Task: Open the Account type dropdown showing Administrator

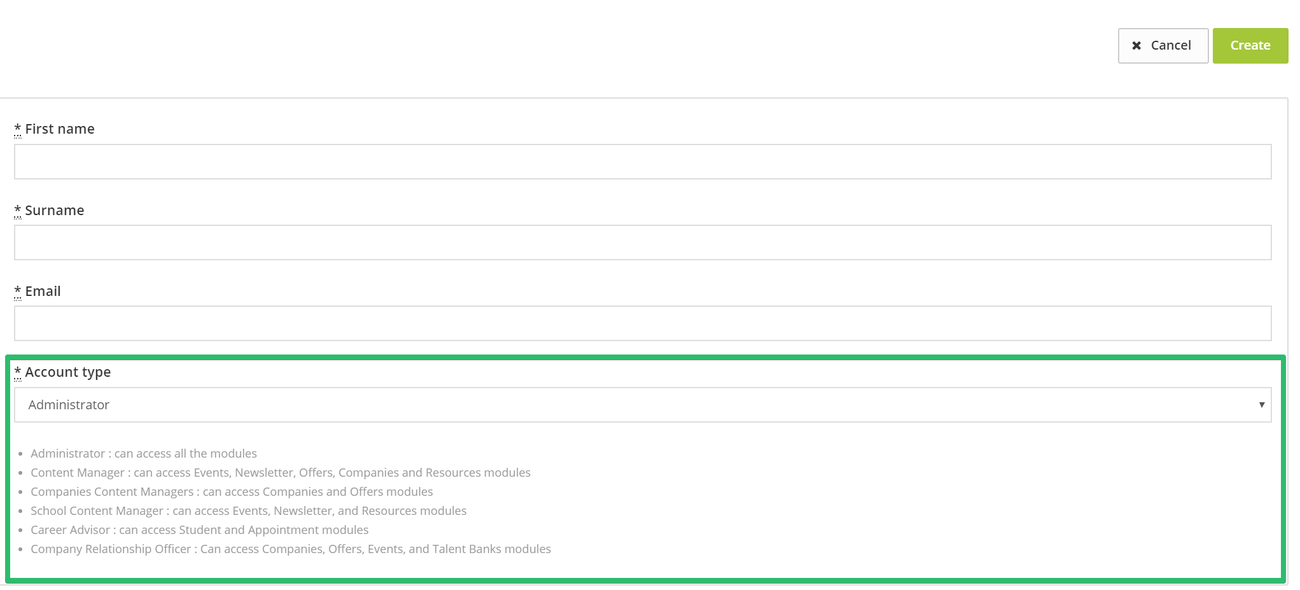Action: point(643,405)
